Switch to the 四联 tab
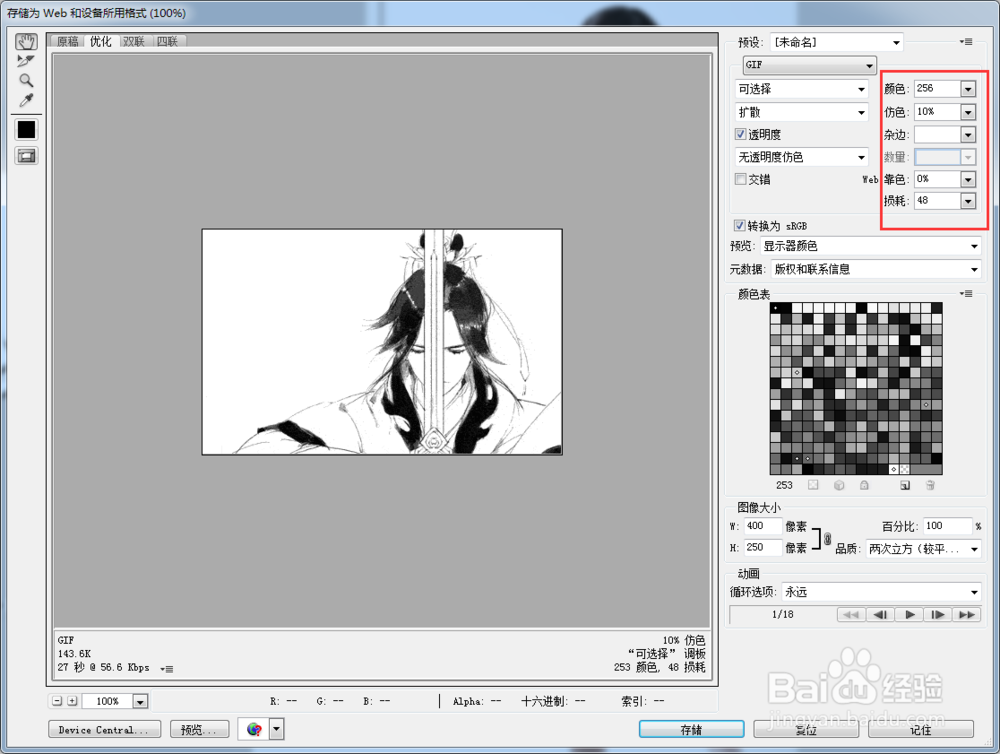The image size is (1000, 754). [x=167, y=41]
